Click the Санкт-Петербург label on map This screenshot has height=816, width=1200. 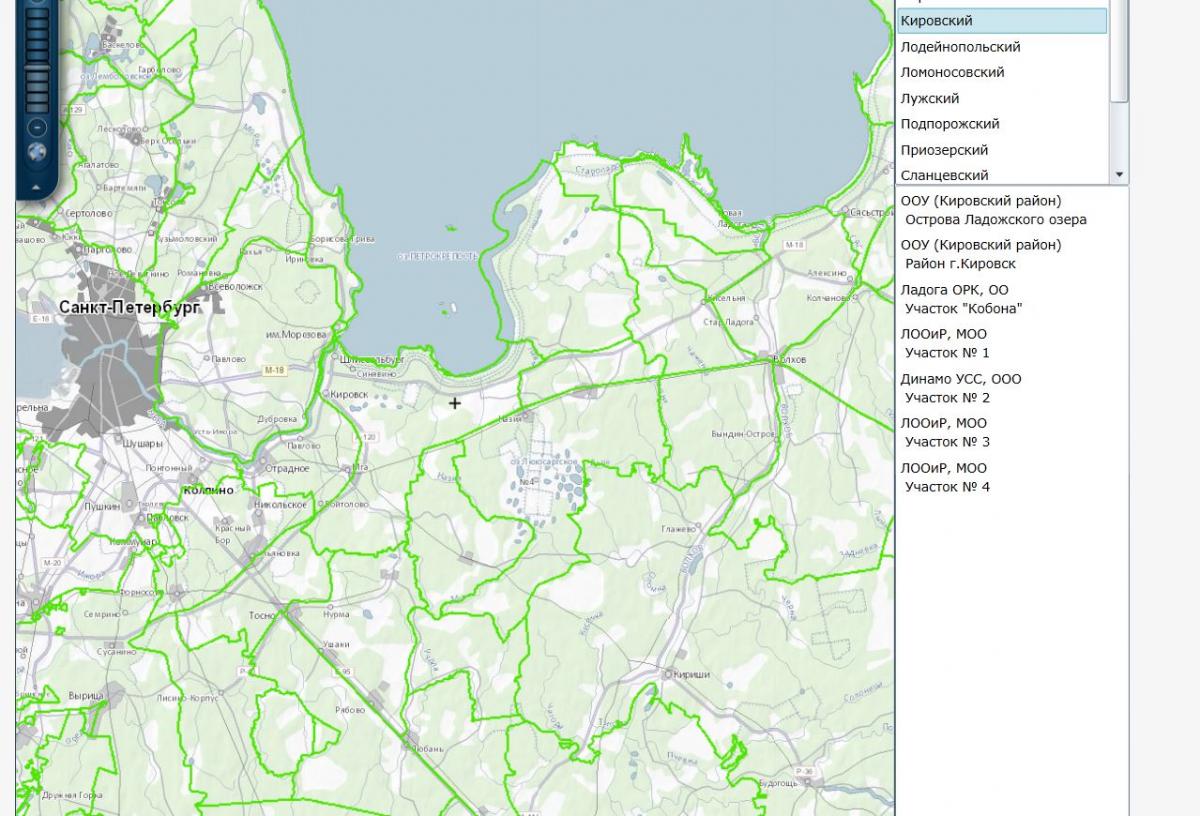click(x=129, y=307)
